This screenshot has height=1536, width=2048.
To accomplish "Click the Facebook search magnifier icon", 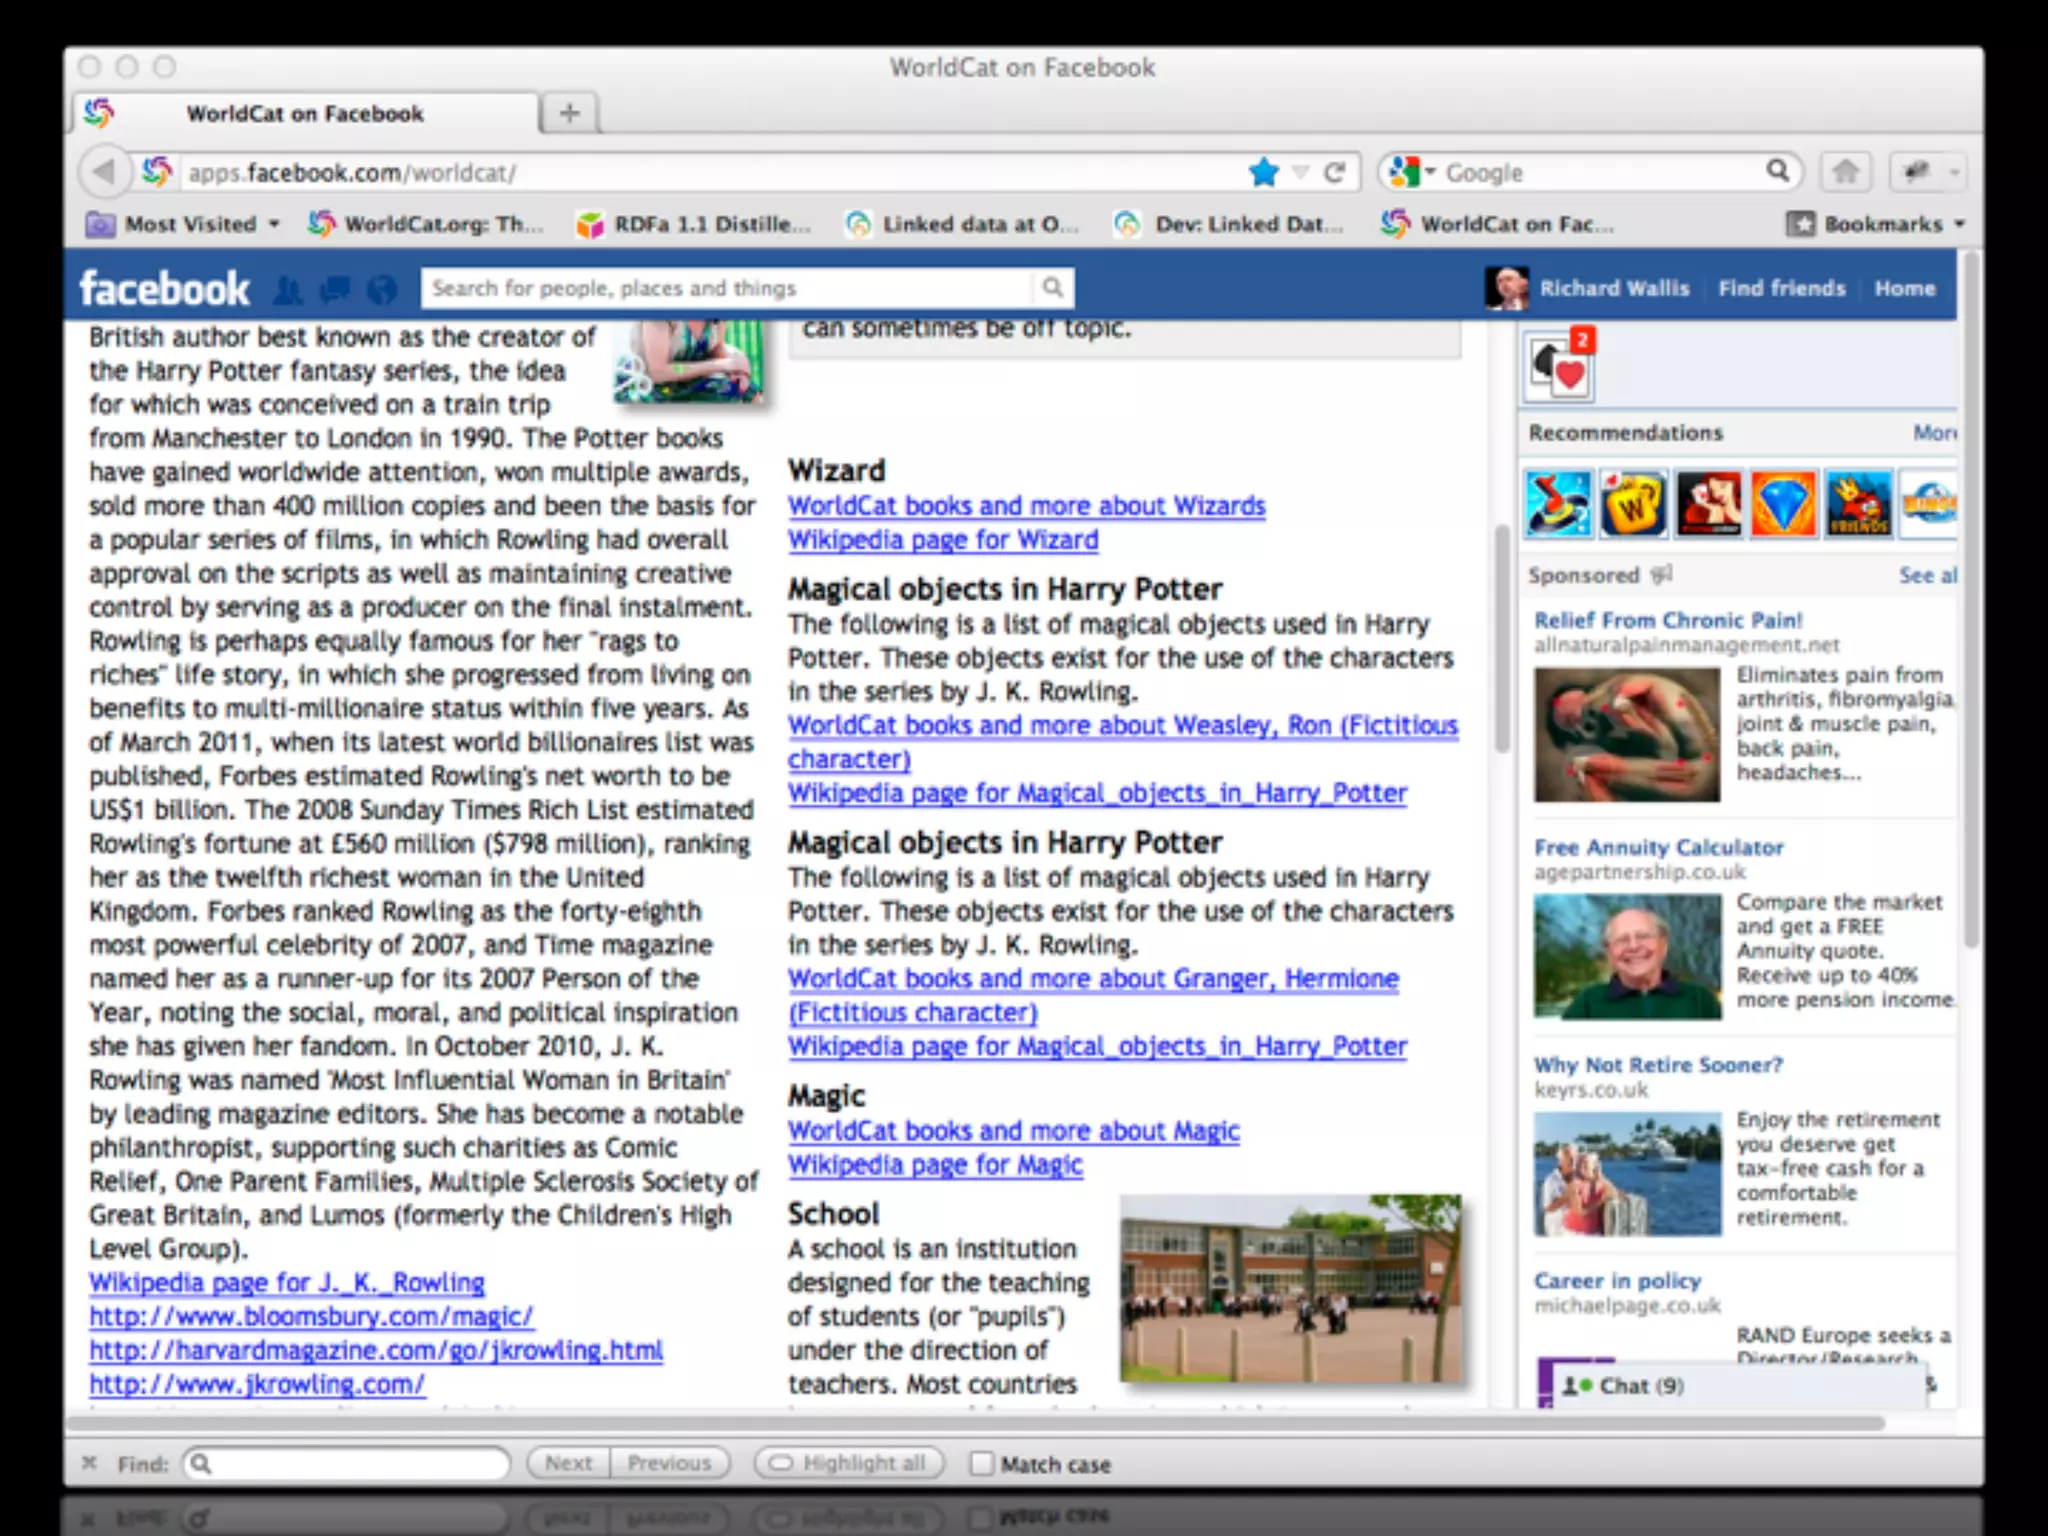I will [x=1052, y=288].
